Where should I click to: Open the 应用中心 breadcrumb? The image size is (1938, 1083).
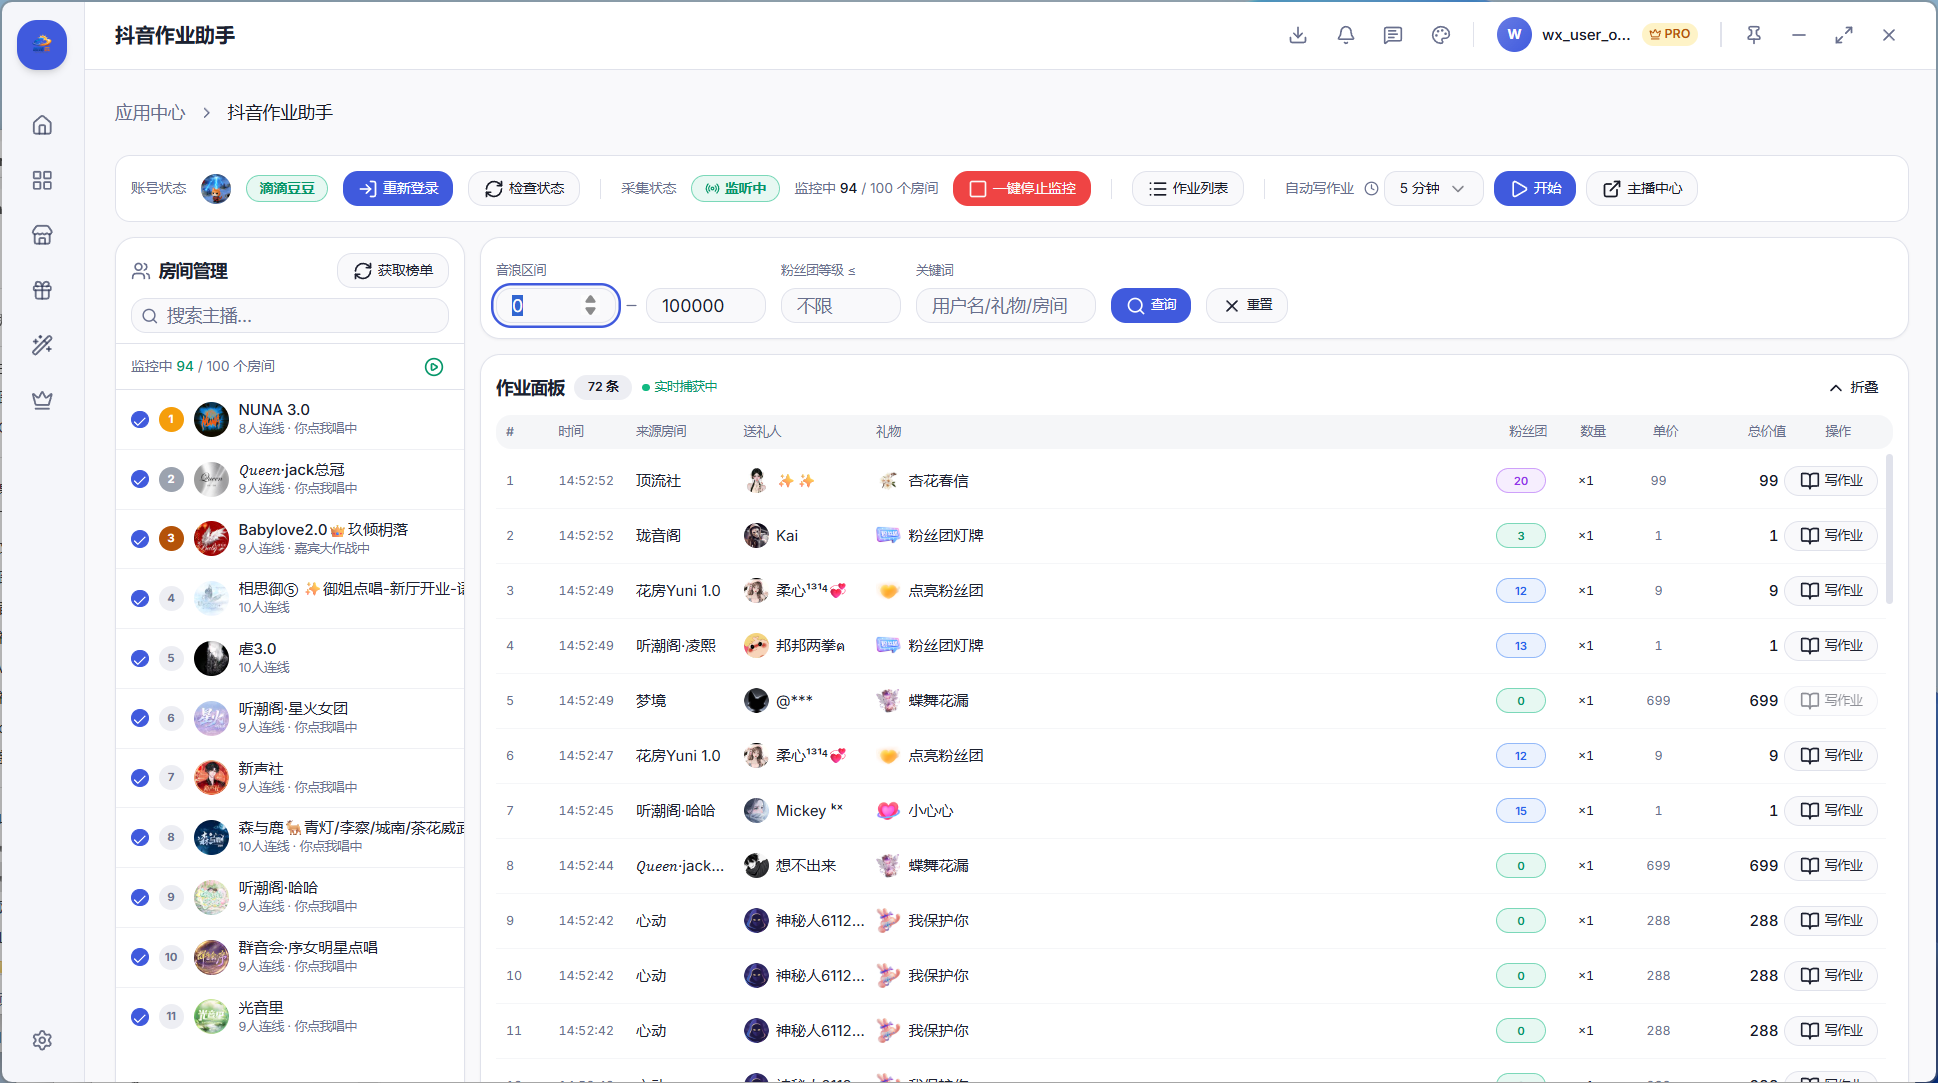pos(150,112)
